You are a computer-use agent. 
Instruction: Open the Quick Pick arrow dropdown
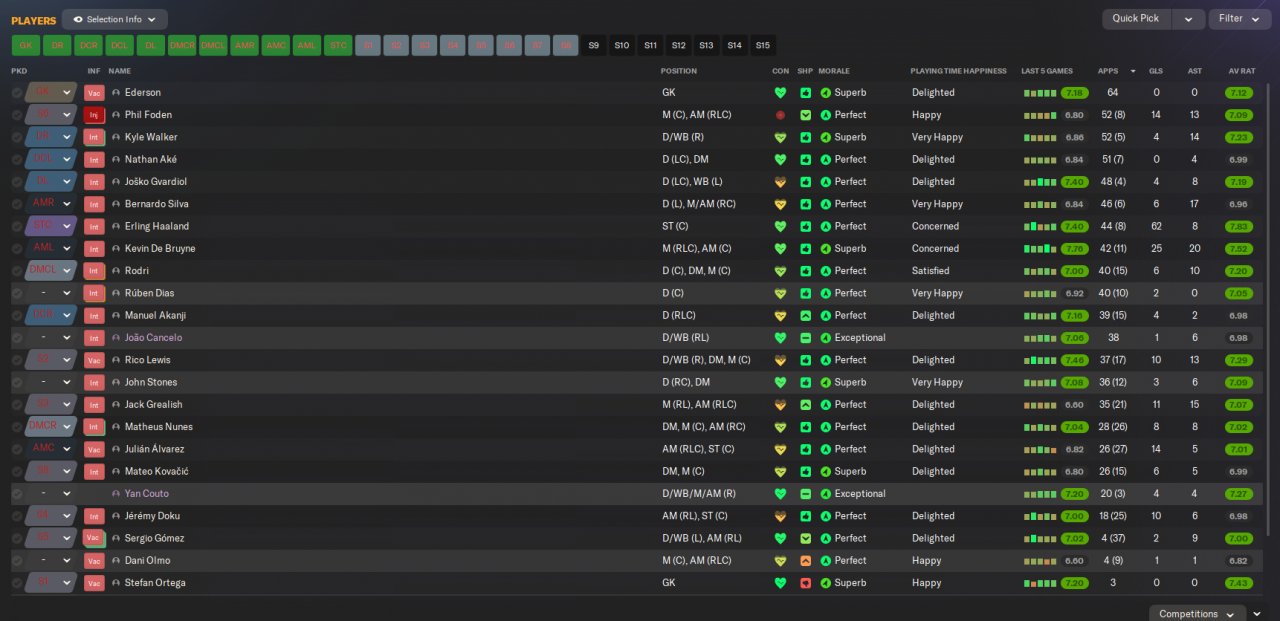pos(1188,19)
